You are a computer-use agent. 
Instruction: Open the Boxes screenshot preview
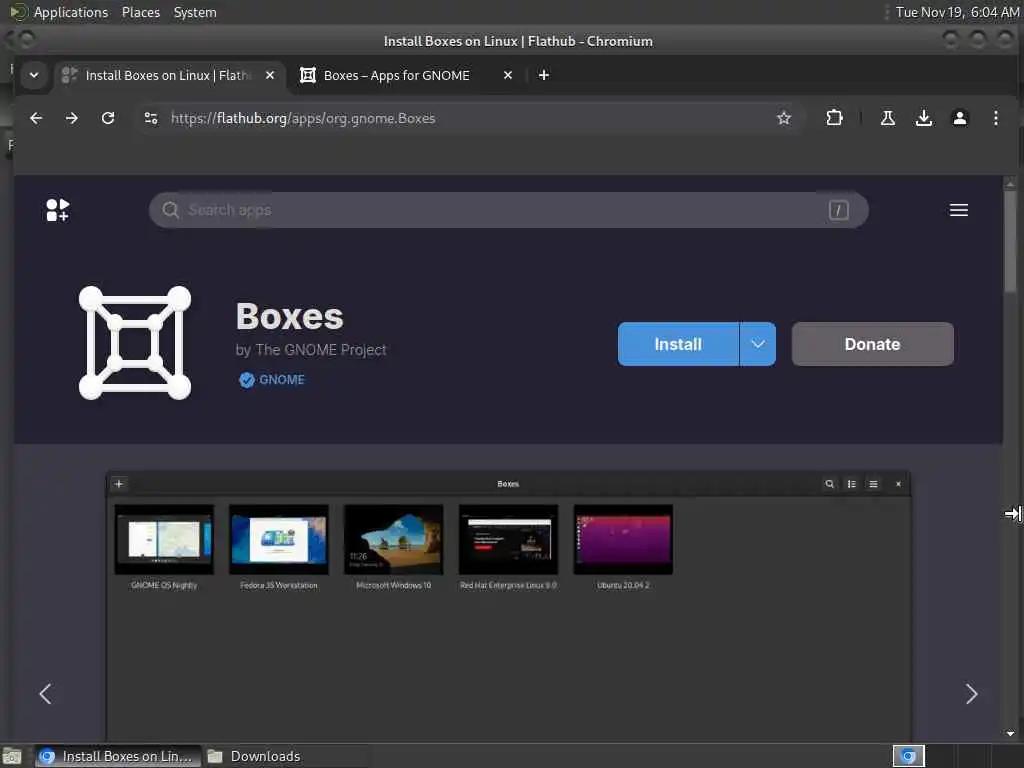tap(508, 605)
